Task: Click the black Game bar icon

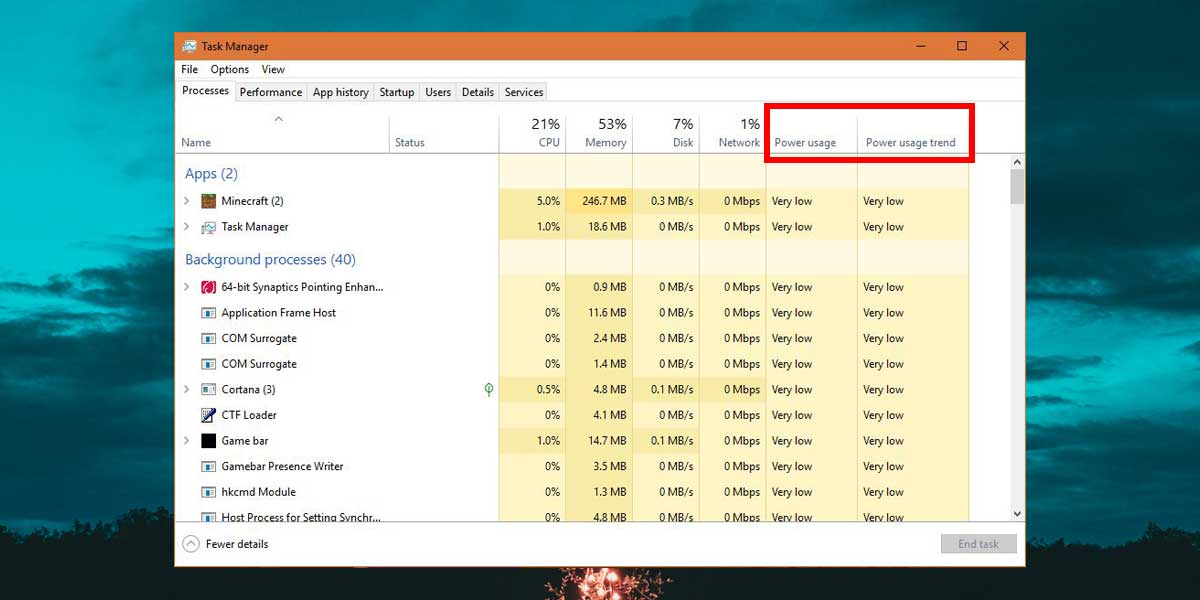Action: (x=208, y=441)
